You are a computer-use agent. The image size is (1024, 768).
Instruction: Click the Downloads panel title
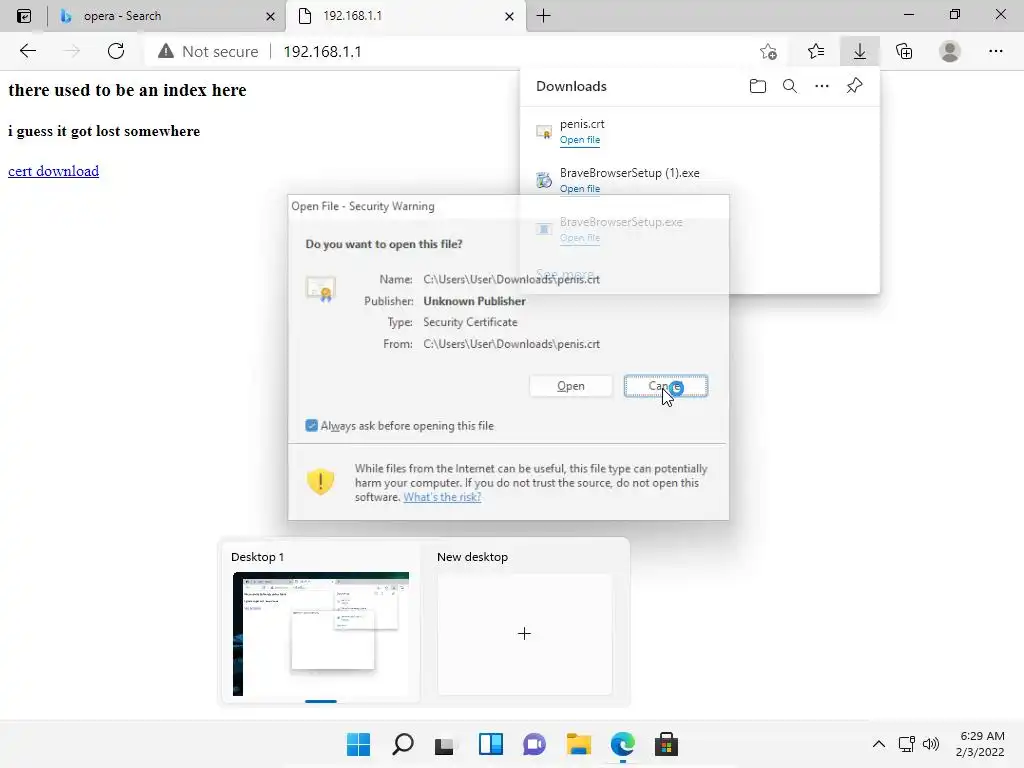[x=571, y=86]
